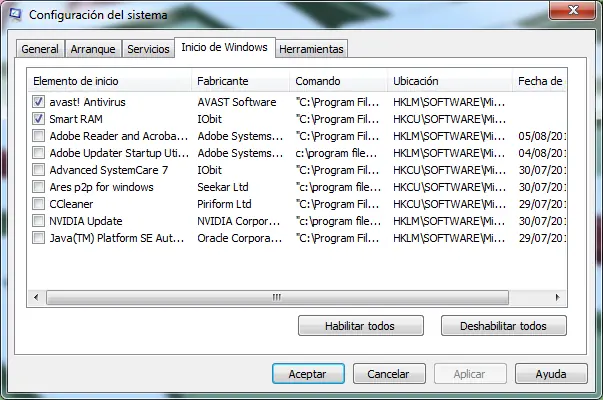
Task: Check the Advanced SystemCare 7 box
Action: click(x=38, y=170)
